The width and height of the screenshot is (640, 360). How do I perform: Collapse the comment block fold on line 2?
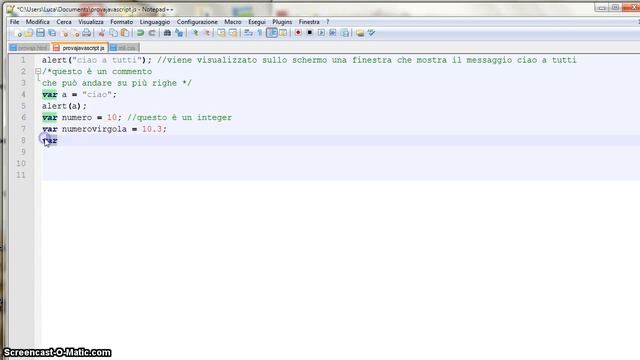pos(38,71)
